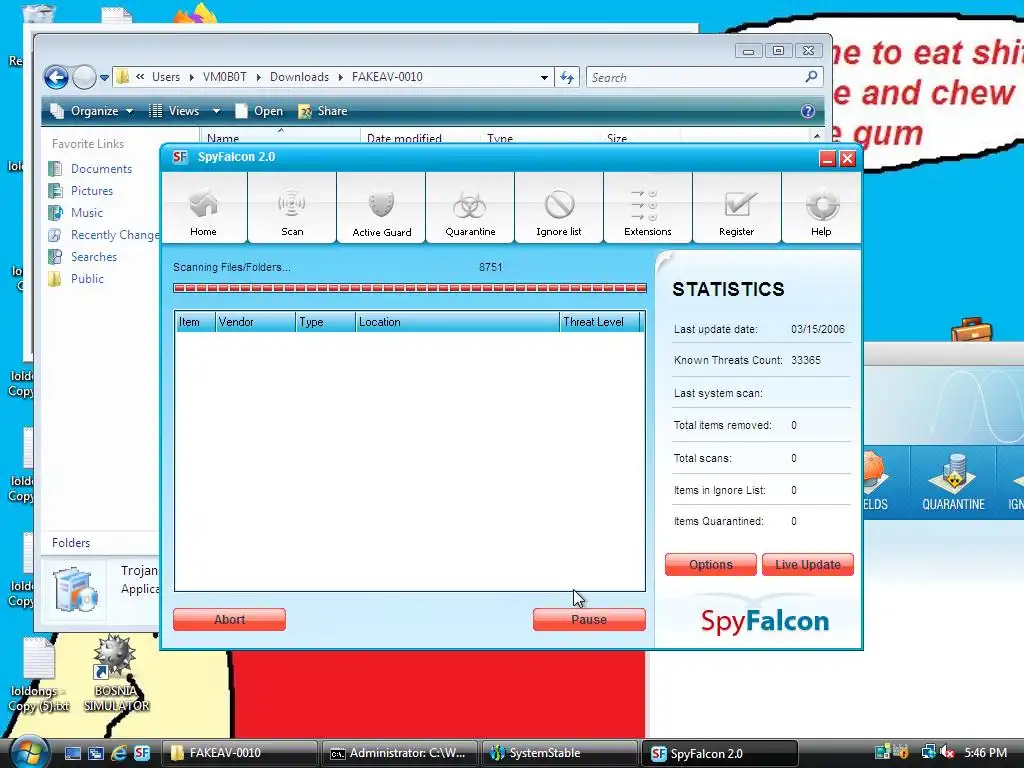The width and height of the screenshot is (1024, 768).
Task: Launch Internet Explorer from quick launch
Action: (119, 753)
